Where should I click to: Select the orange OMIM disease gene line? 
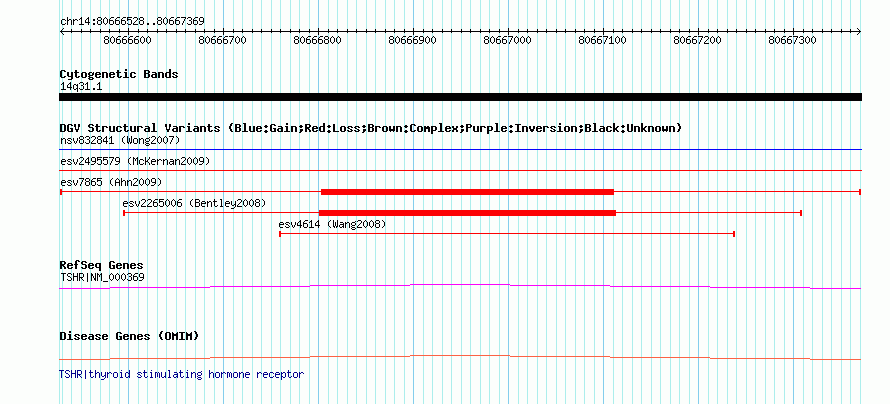point(460,357)
